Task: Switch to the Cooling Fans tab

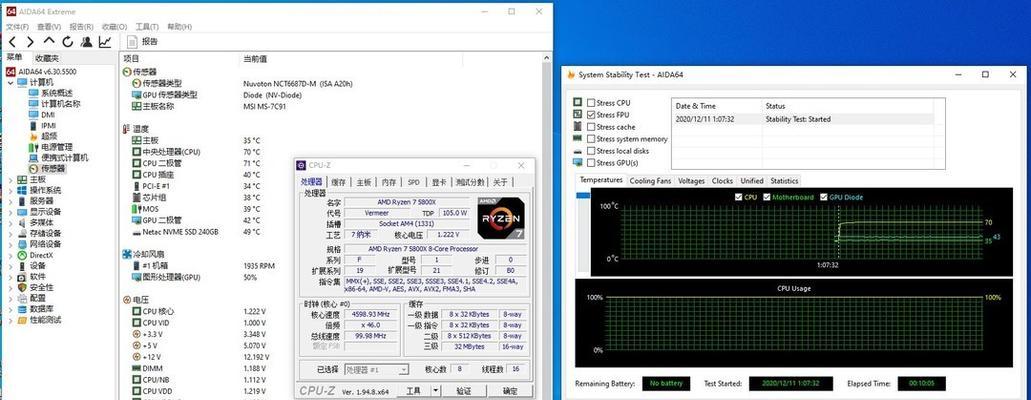Action: pos(650,181)
